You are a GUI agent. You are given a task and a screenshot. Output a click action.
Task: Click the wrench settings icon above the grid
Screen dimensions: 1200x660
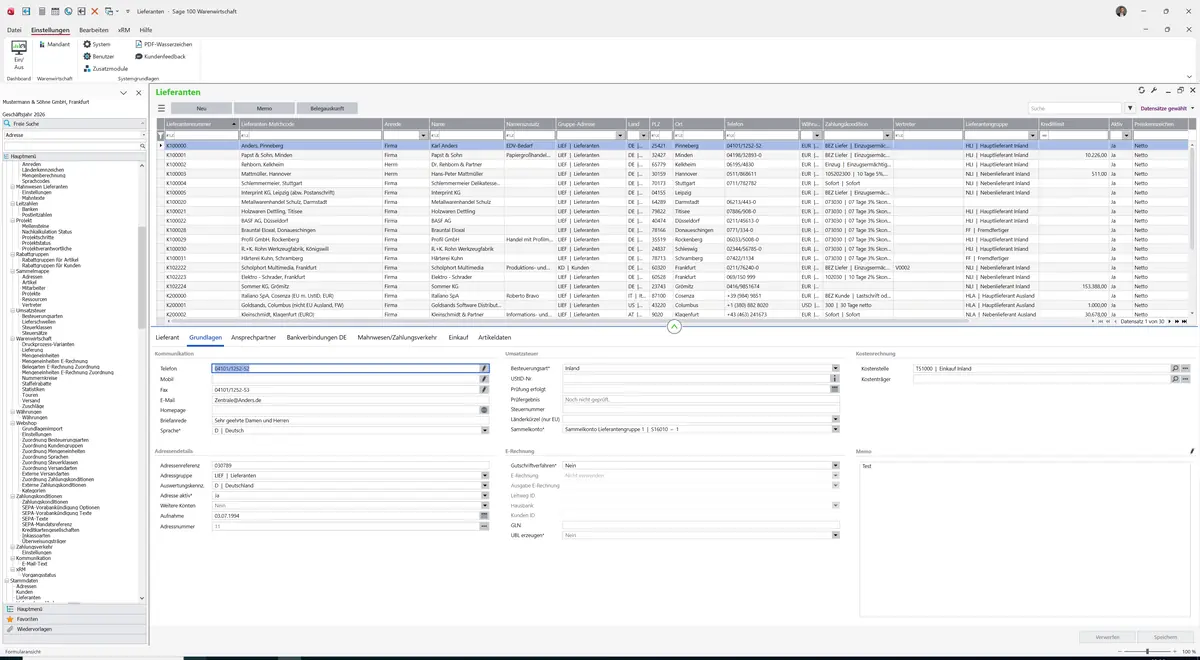1153,91
